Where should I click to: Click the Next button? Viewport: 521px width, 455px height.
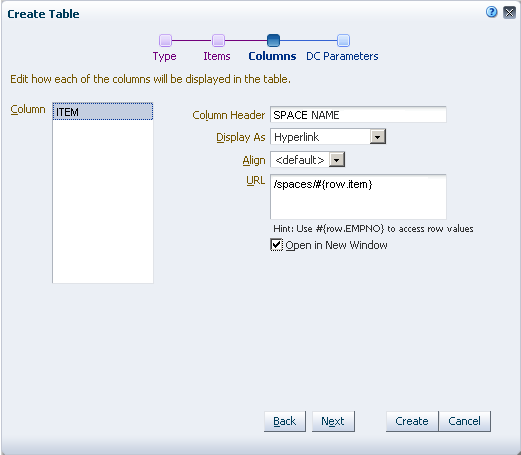click(333, 421)
